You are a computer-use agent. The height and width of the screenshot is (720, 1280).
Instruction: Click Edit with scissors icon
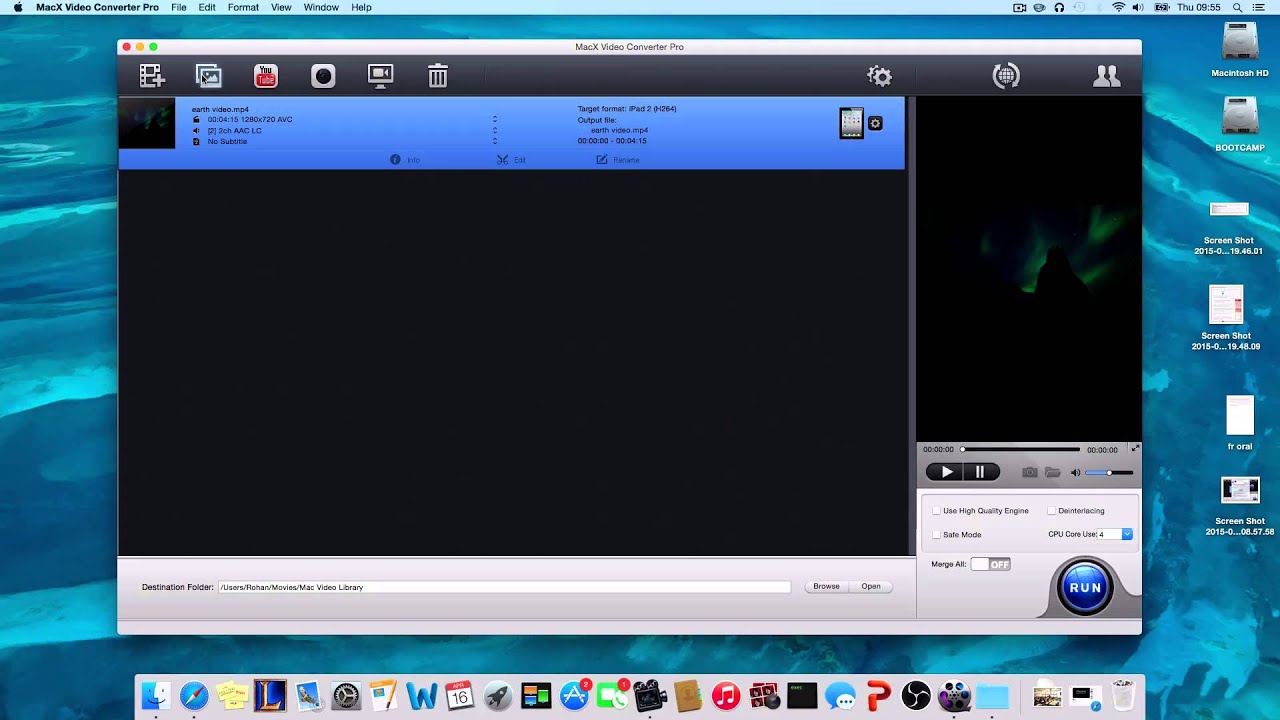(511, 160)
